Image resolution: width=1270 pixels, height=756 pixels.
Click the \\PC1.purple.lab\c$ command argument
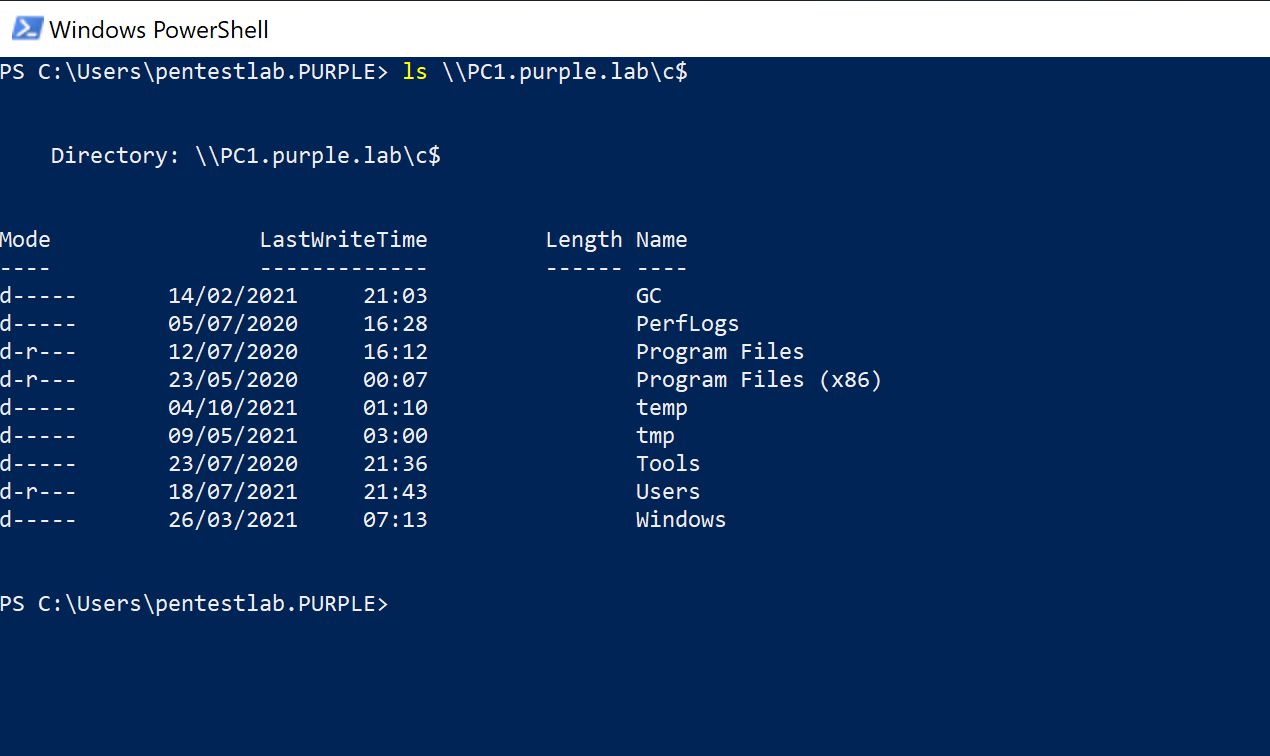tap(564, 72)
